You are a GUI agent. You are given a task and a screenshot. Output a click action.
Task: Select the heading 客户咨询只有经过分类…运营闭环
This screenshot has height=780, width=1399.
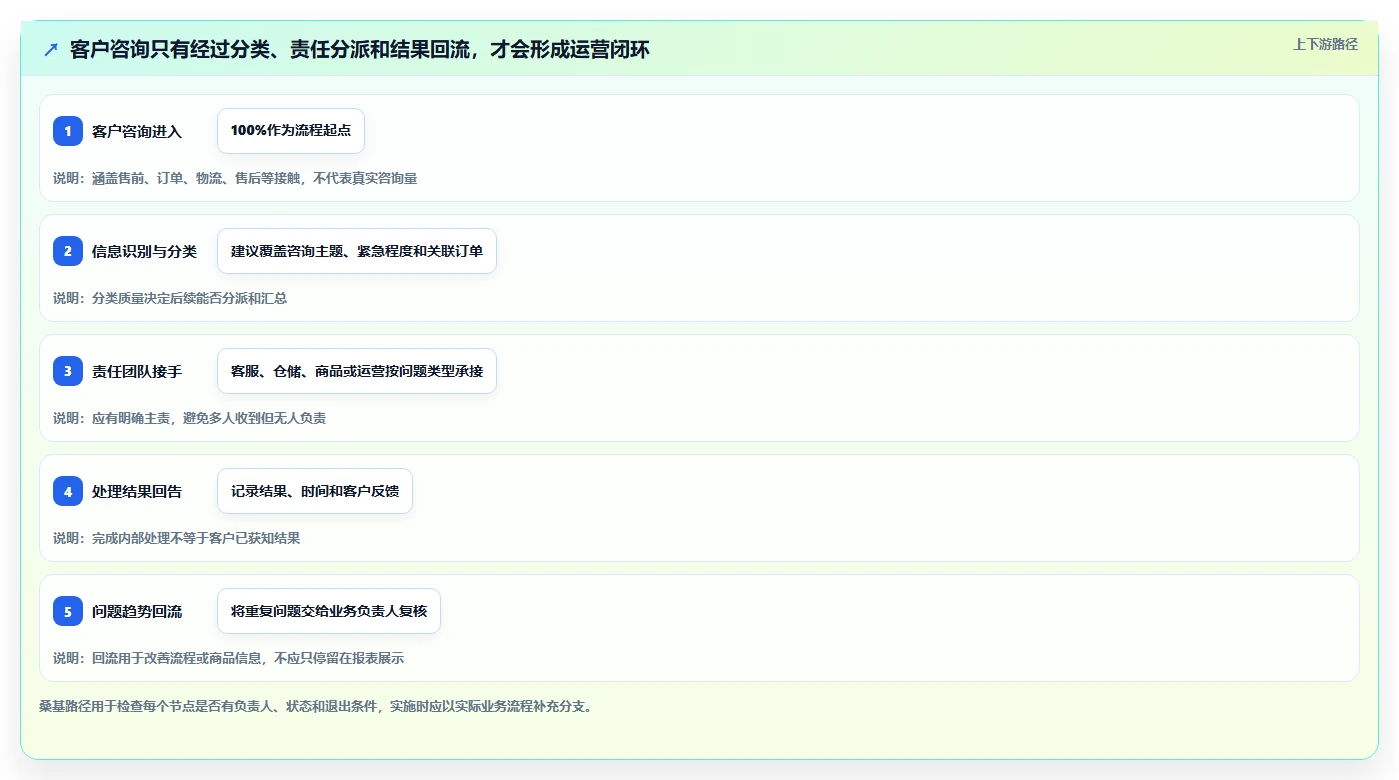pyautogui.click(x=360, y=50)
